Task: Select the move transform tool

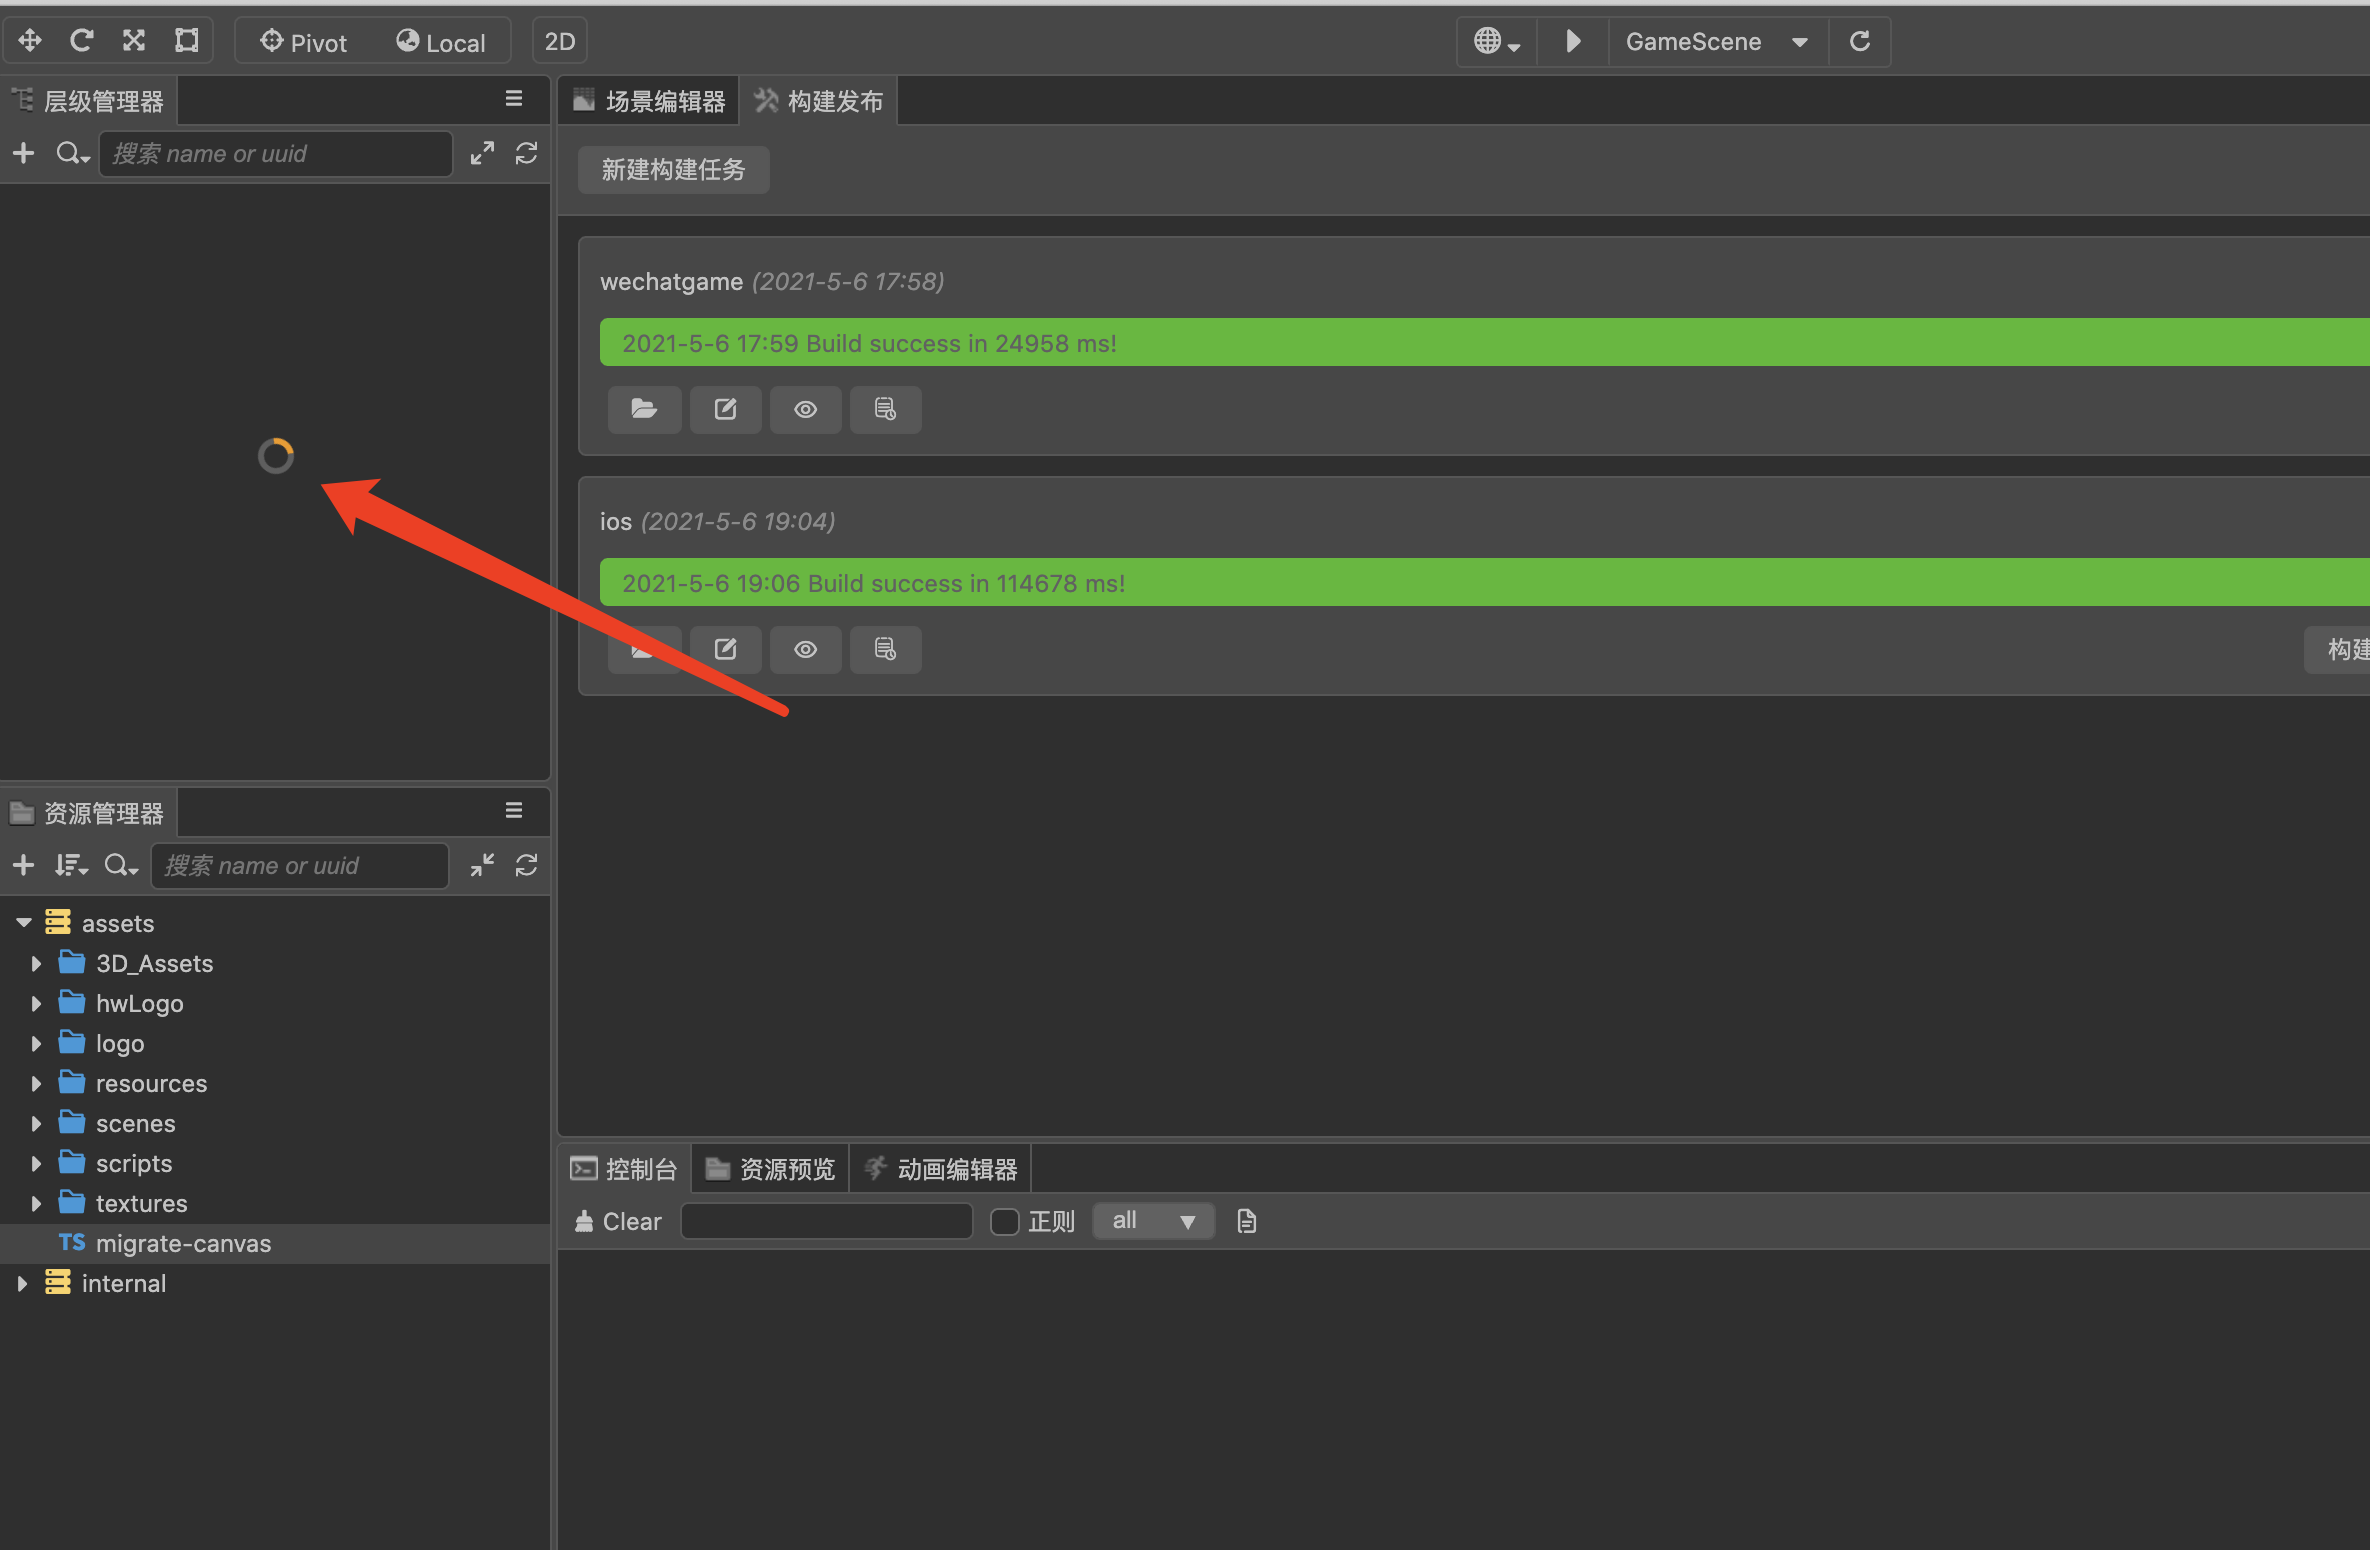Action: (30, 41)
